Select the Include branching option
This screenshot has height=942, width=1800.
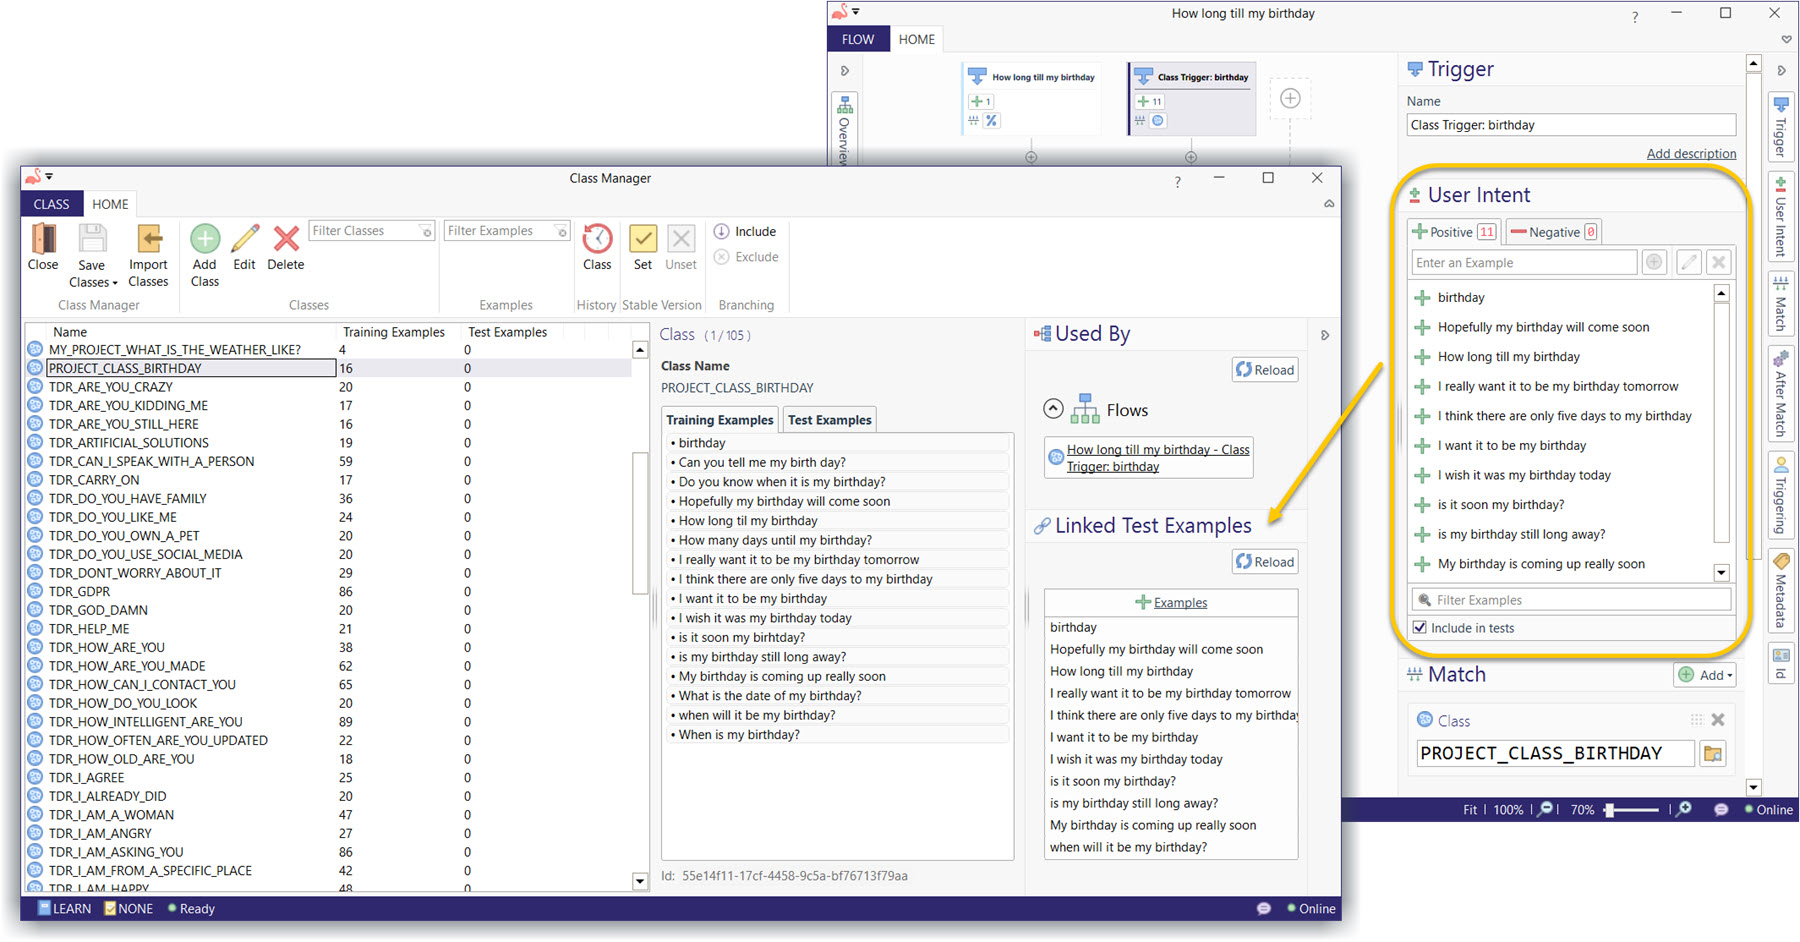coord(745,231)
